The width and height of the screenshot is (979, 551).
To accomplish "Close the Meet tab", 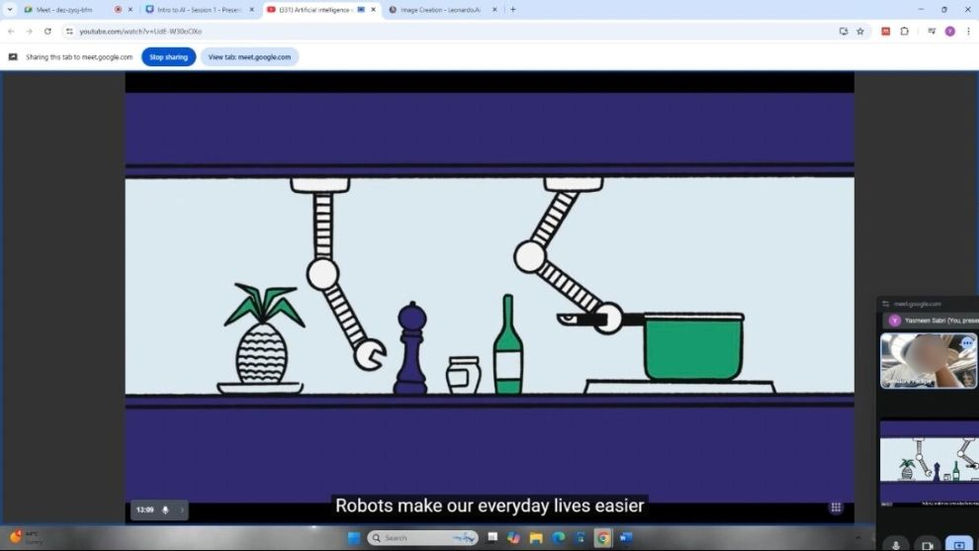I will tap(130, 10).
